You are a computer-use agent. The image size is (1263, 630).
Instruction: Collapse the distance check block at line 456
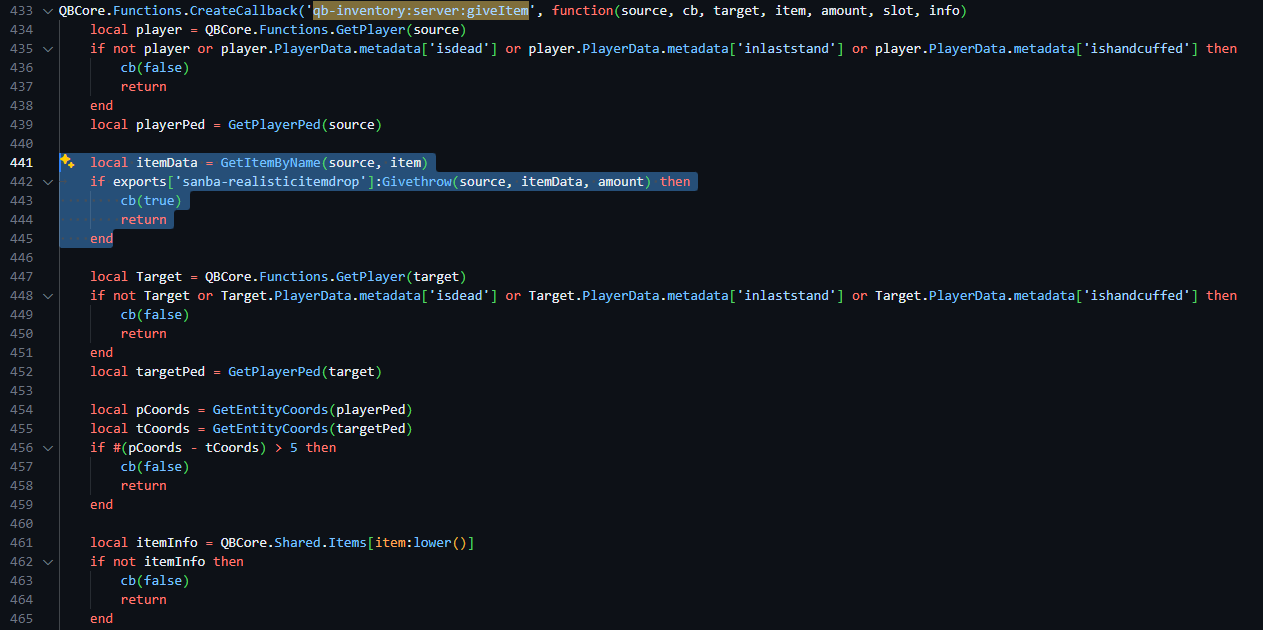tap(47, 448)
